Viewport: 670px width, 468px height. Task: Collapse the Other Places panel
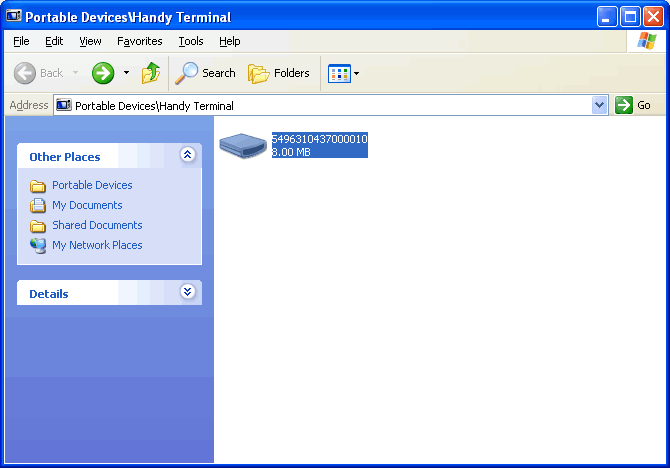click(187, 155)
